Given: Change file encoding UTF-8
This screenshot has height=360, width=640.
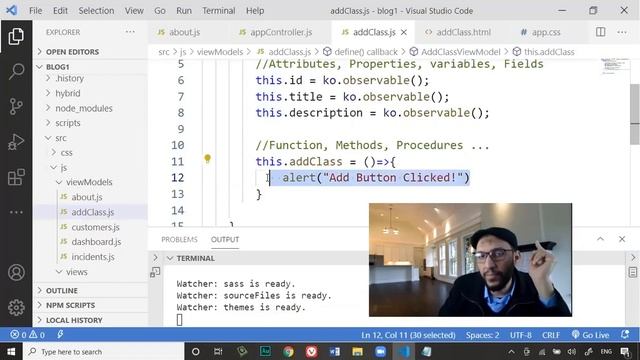Looking at the screenshot, I should [520, 335].
